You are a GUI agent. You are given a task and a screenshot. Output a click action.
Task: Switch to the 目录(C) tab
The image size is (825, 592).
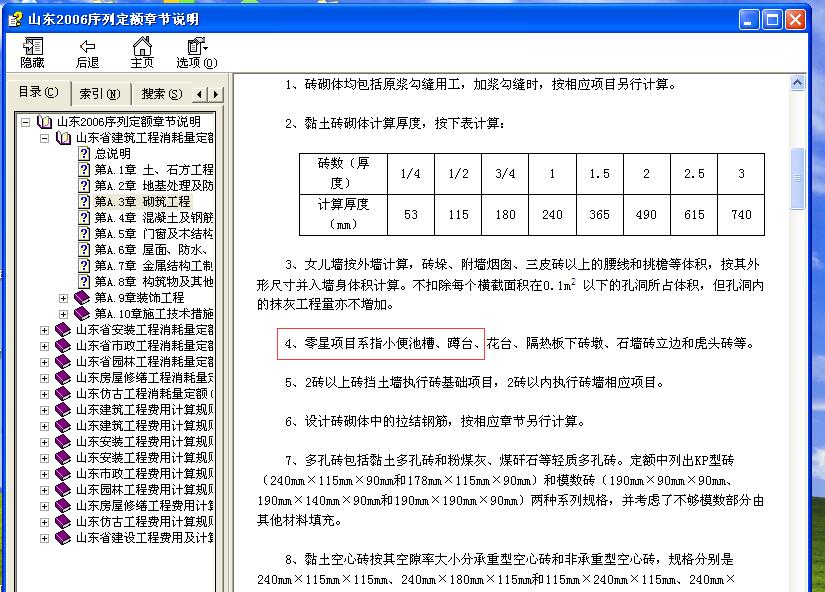38,92
